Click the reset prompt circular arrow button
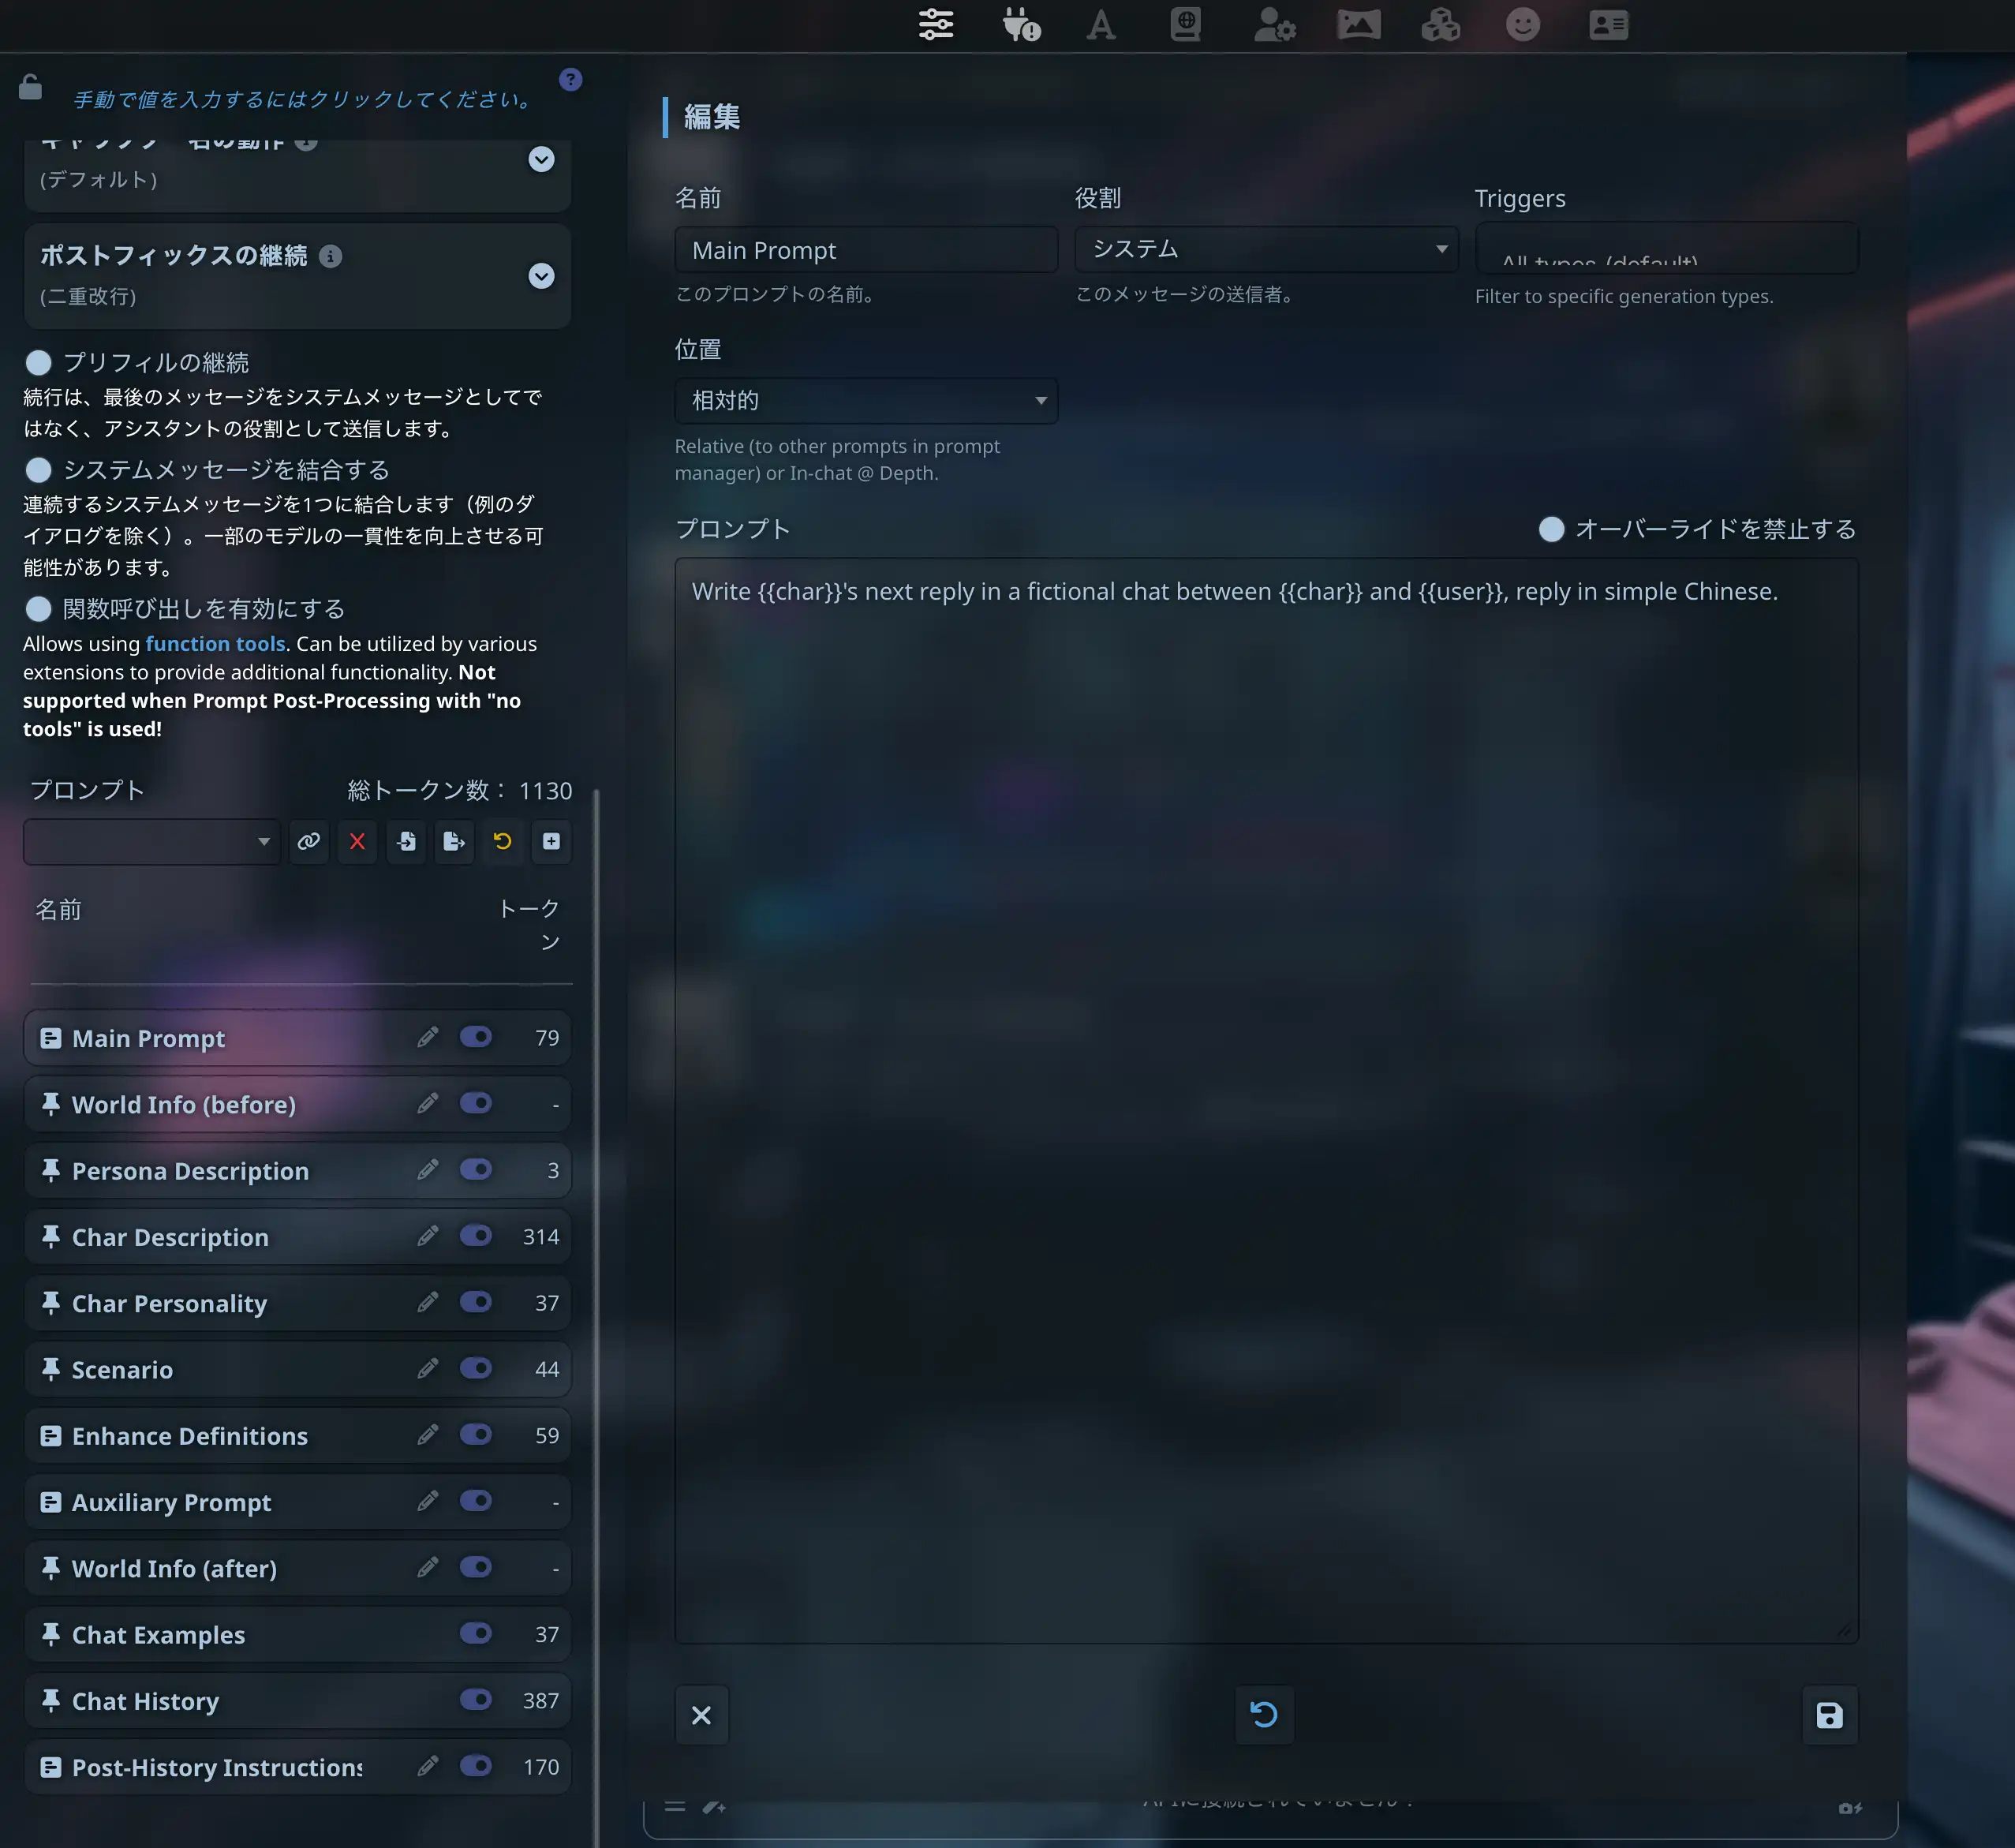The image size is (2015, 1848). pos(1264,1716)
